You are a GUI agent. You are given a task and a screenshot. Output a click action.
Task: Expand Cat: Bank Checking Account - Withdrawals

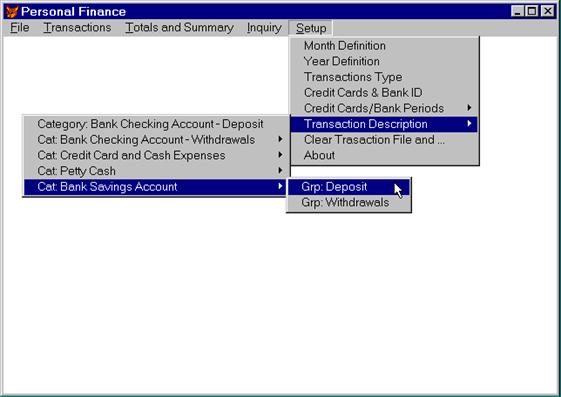(x=155, y=140)
